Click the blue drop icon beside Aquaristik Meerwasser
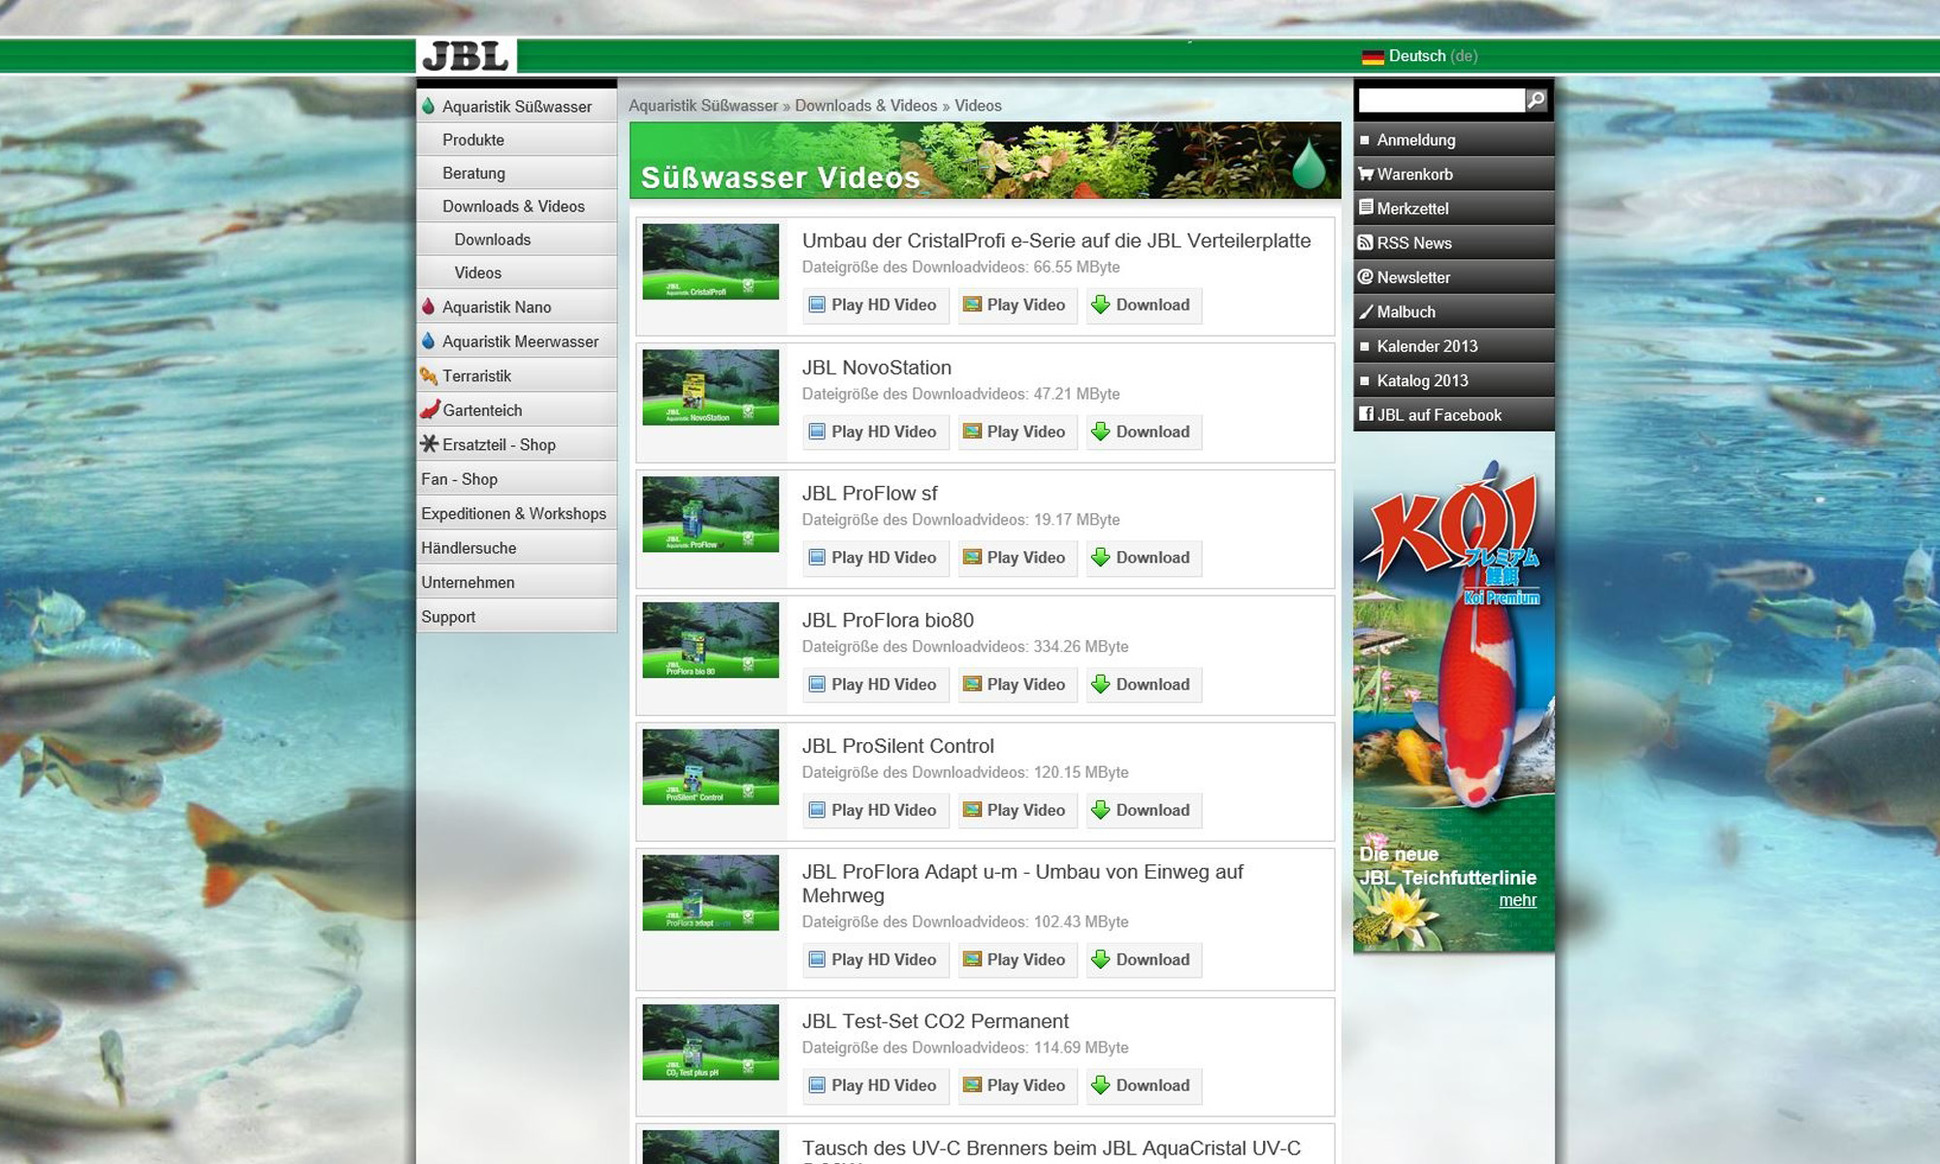The height and width of the screenshot is (1164, 1940). coord(429,341)
